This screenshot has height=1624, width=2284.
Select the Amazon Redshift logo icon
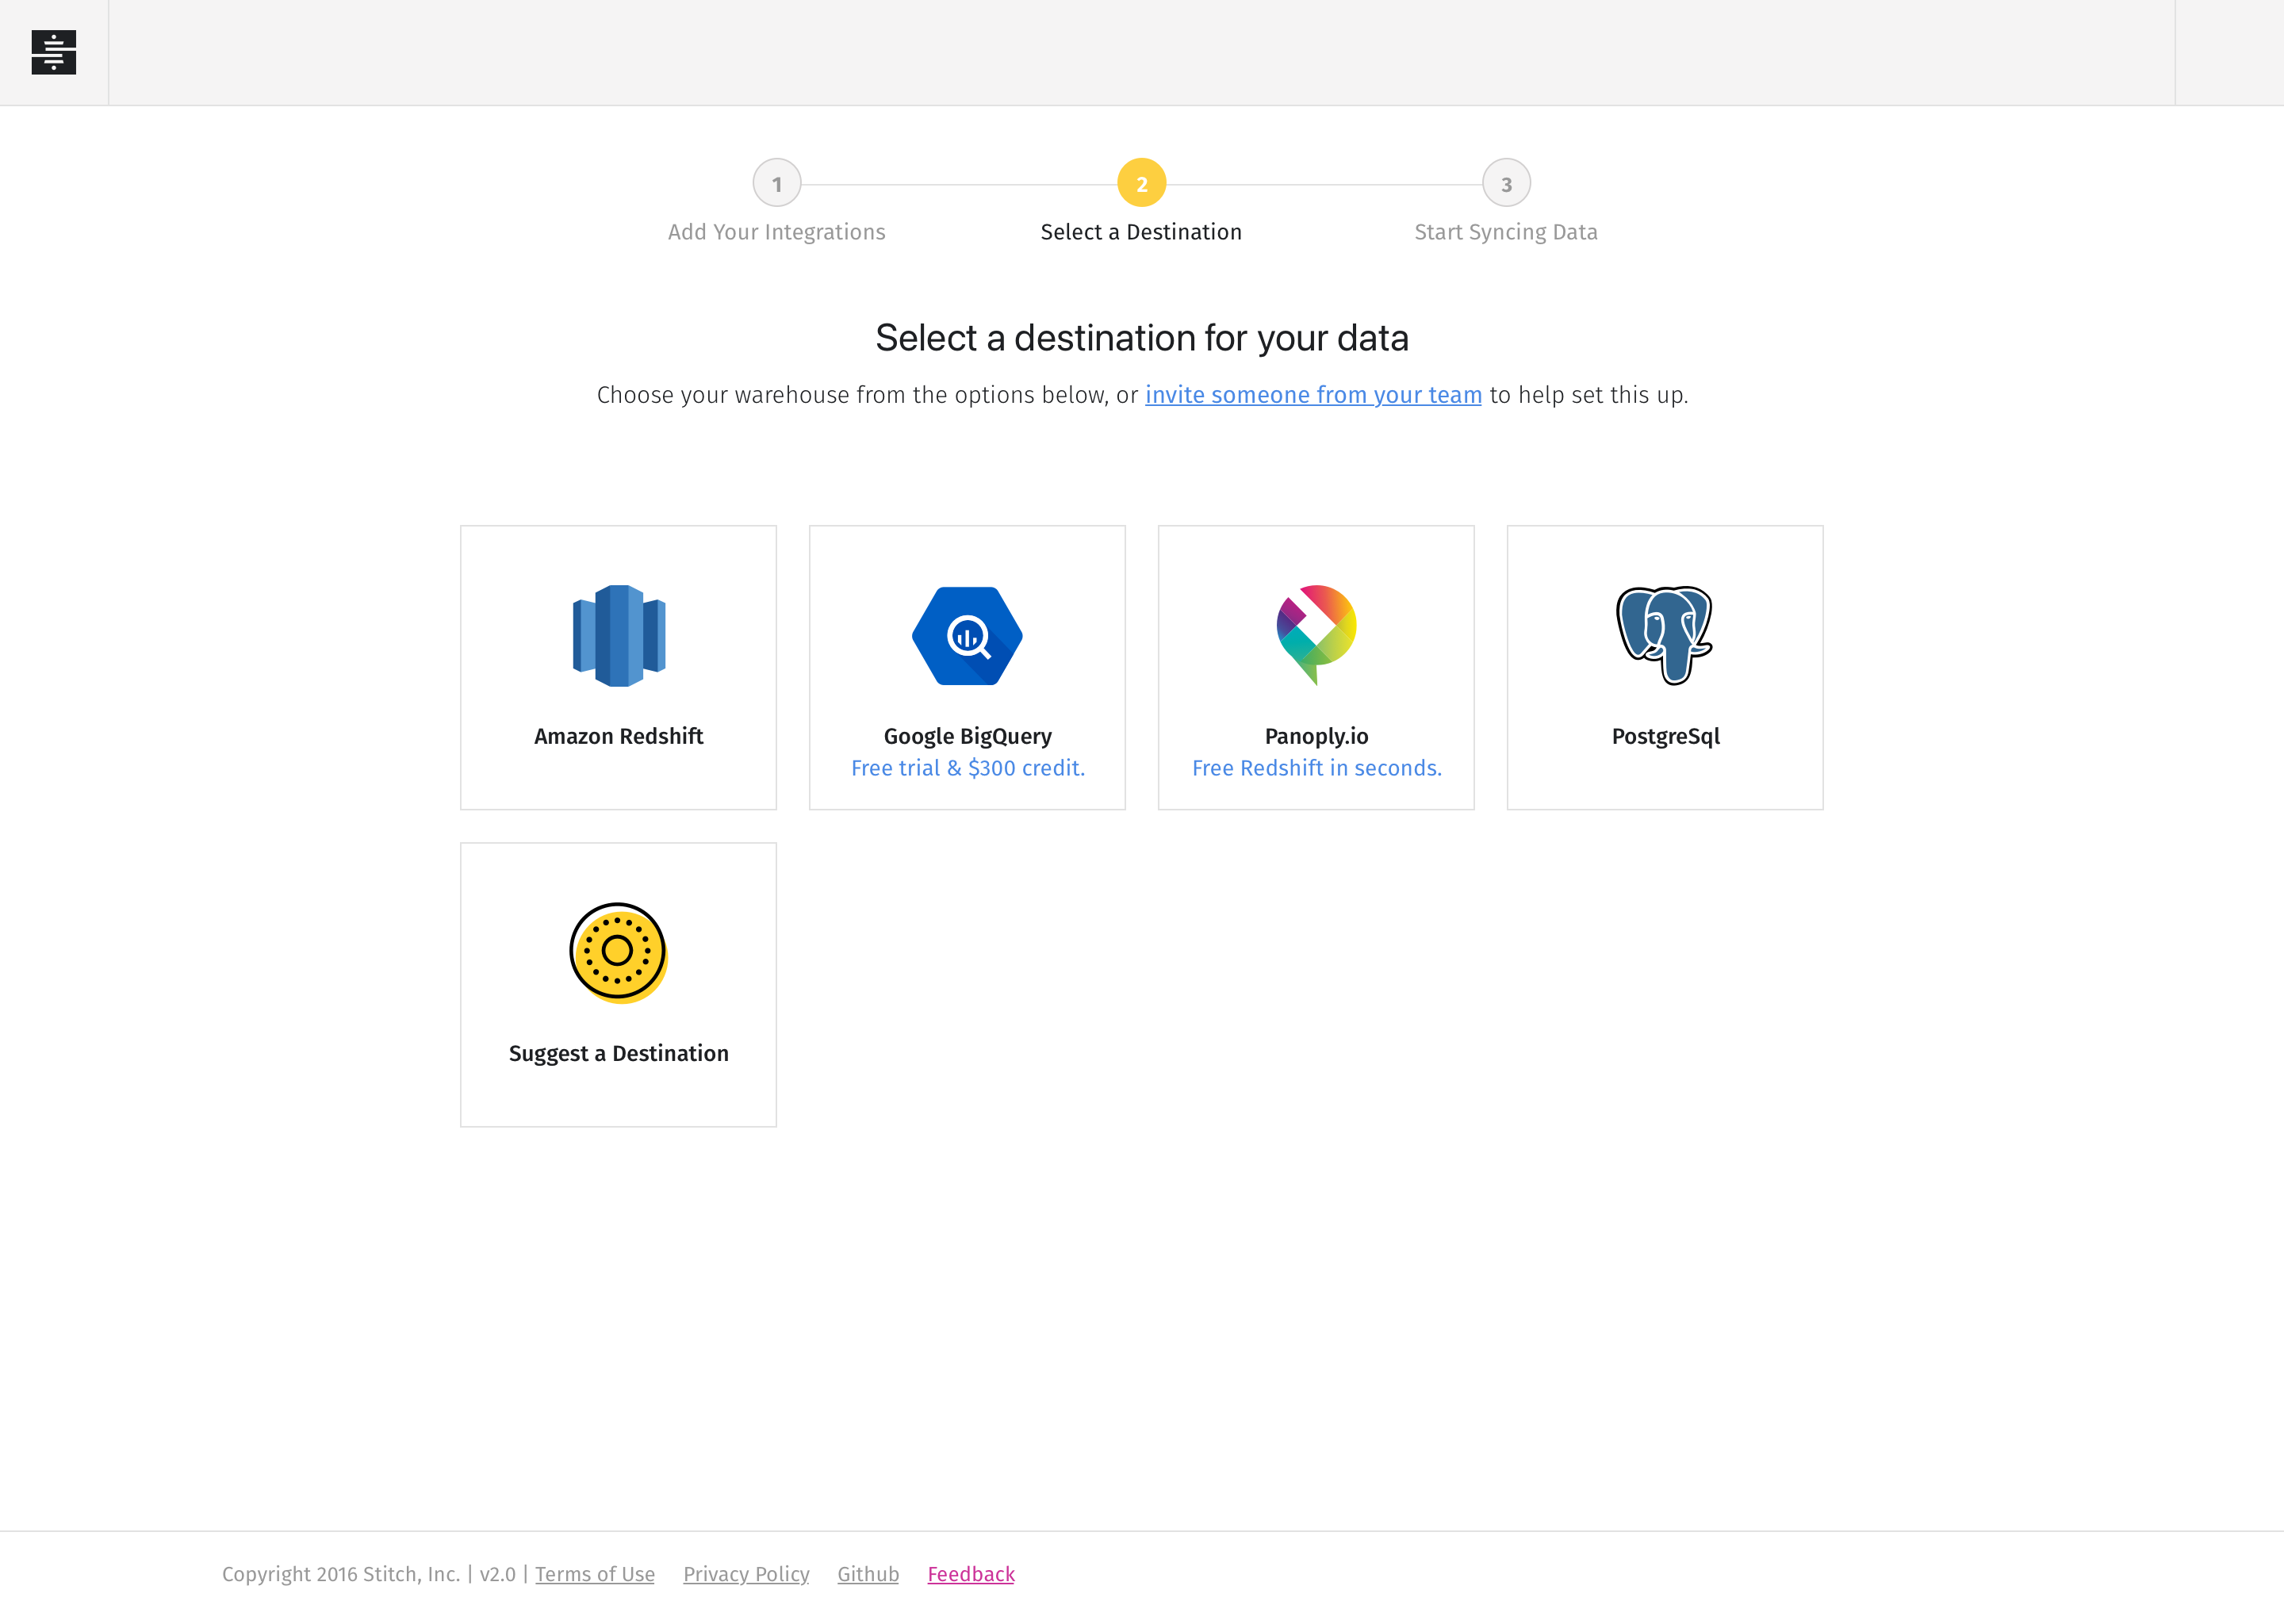(619, 636)
